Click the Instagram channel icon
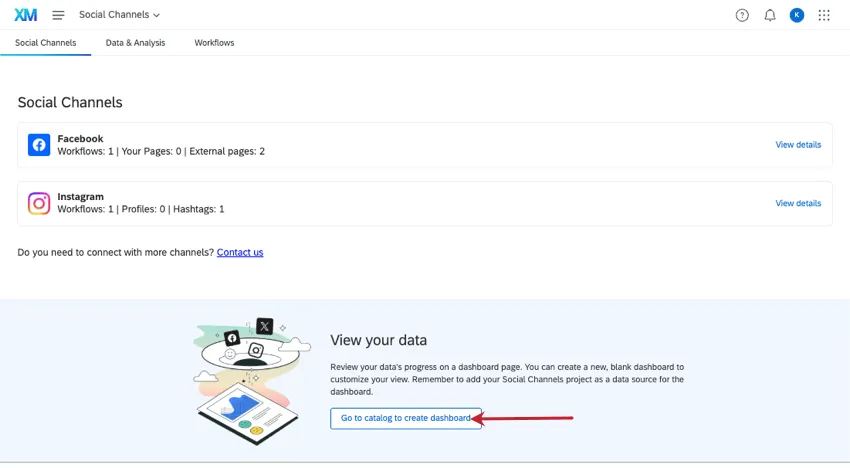Image resolution: width=850 pixels, height=468 pixels. pos(39,204)
